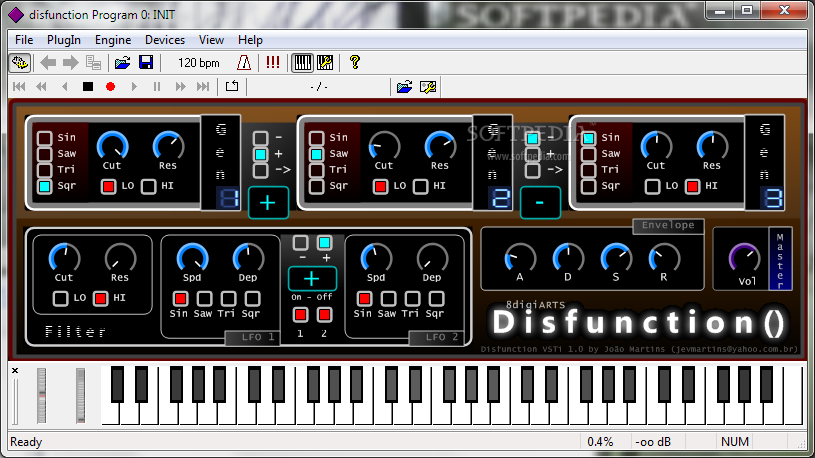Click the Cut knob on generator 1
This screenshot has height=458, width=815.
coord(113,146)
